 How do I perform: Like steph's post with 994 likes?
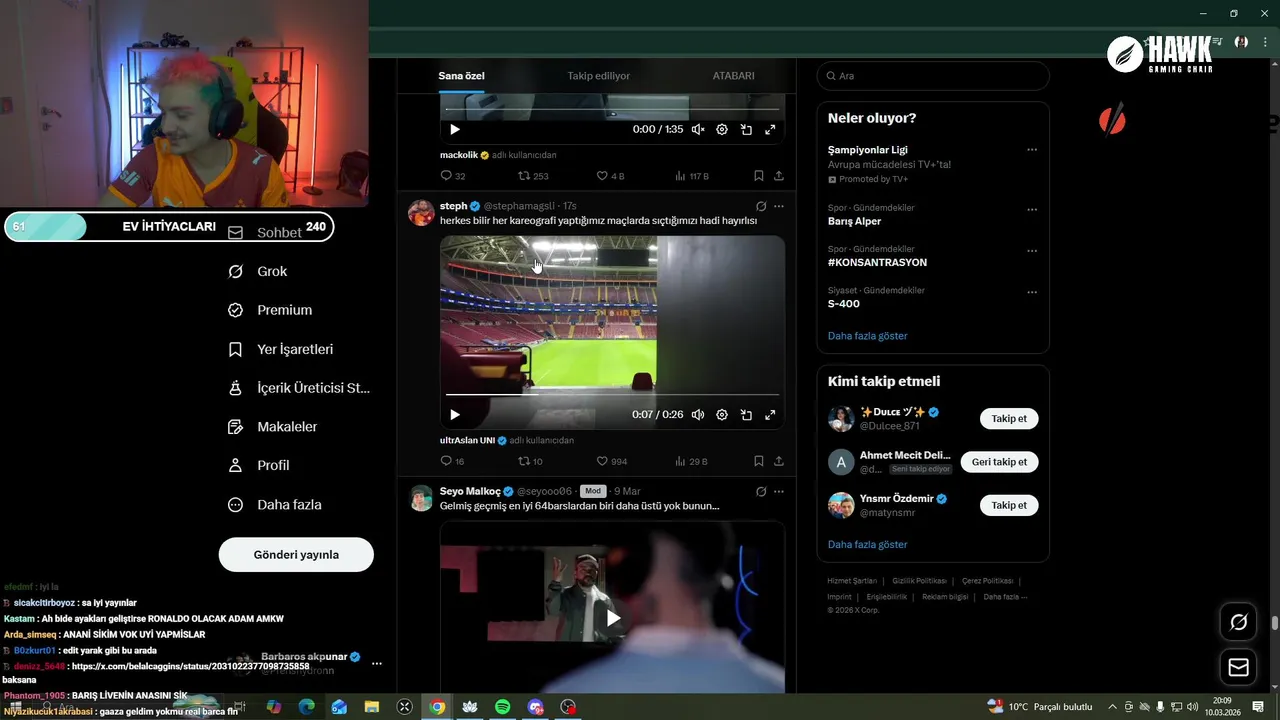[x=612, y=461]
